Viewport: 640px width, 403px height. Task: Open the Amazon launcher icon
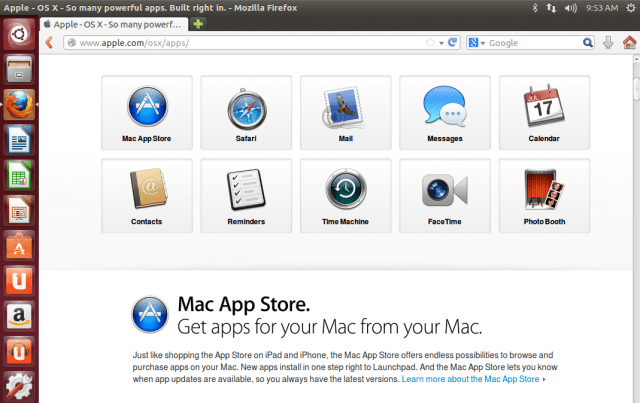(19, 316)
